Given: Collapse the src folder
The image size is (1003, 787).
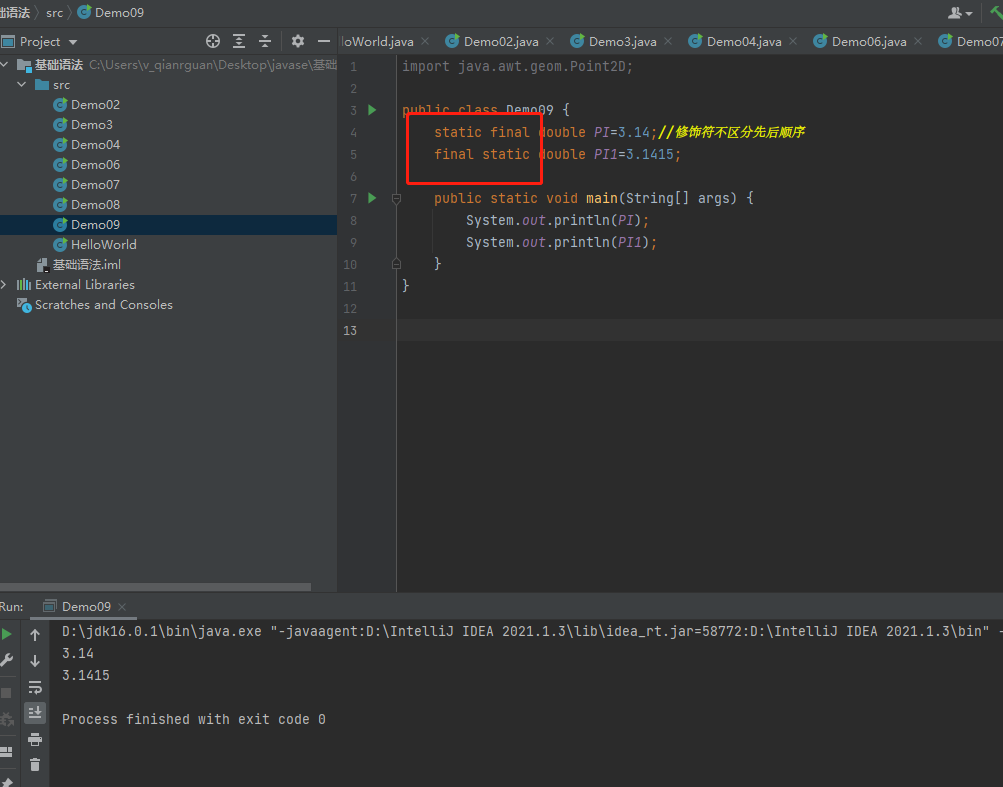Looking at the screenshot, I should pyautogui.click(x=22, y=84).
